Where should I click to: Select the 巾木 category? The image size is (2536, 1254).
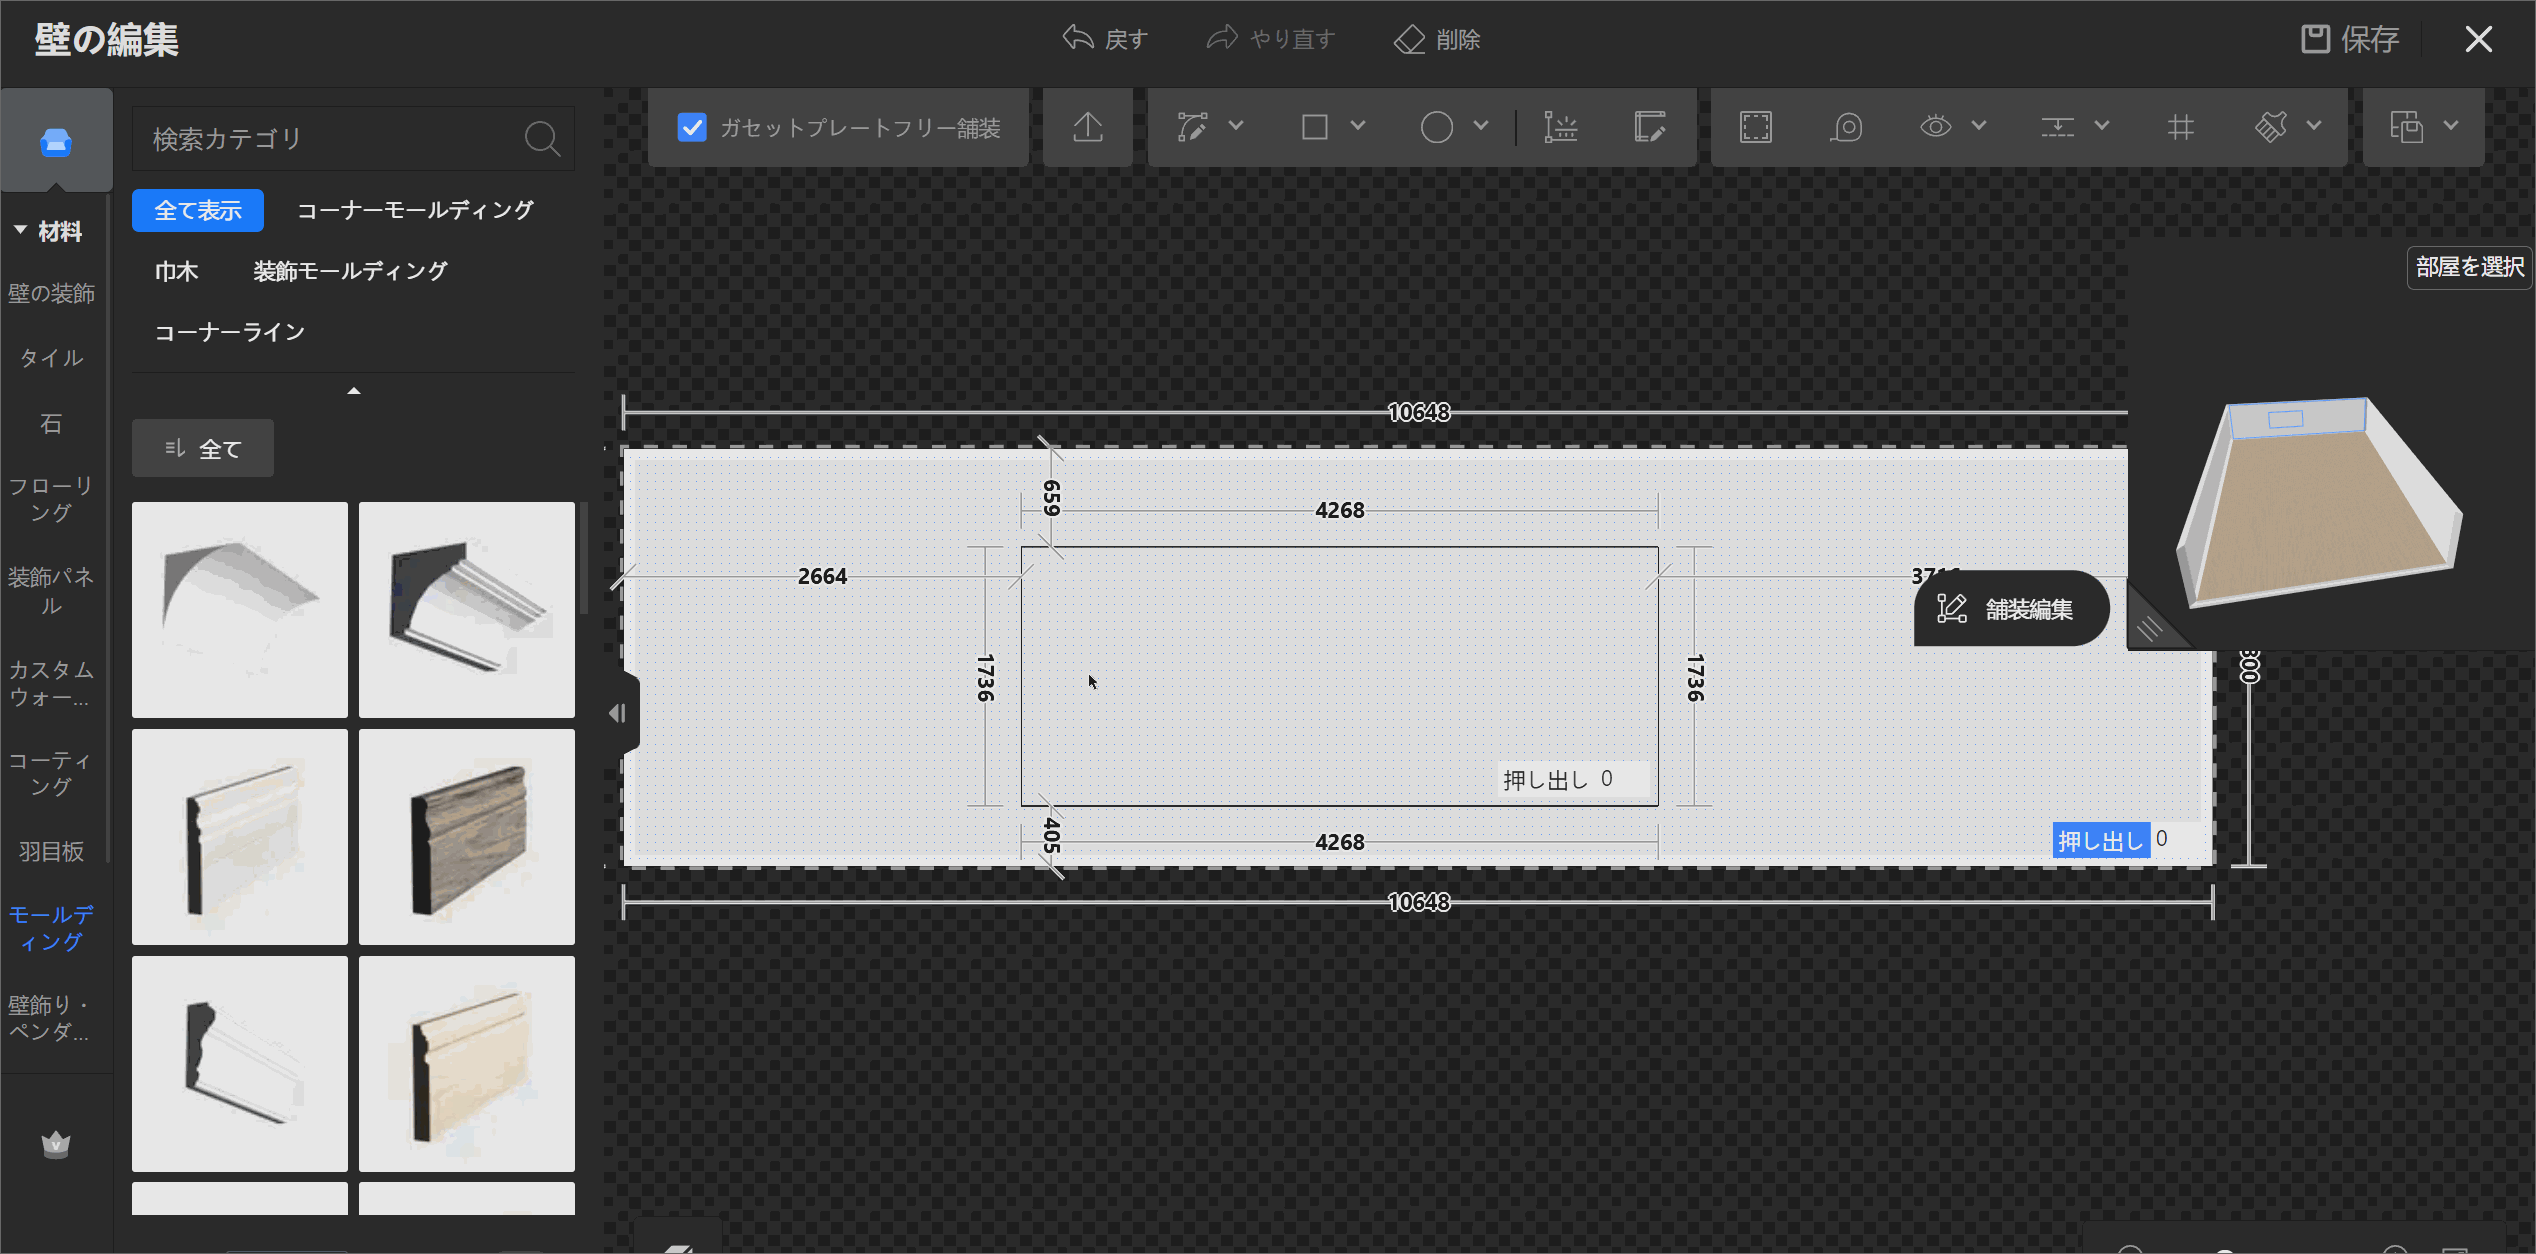177,271
